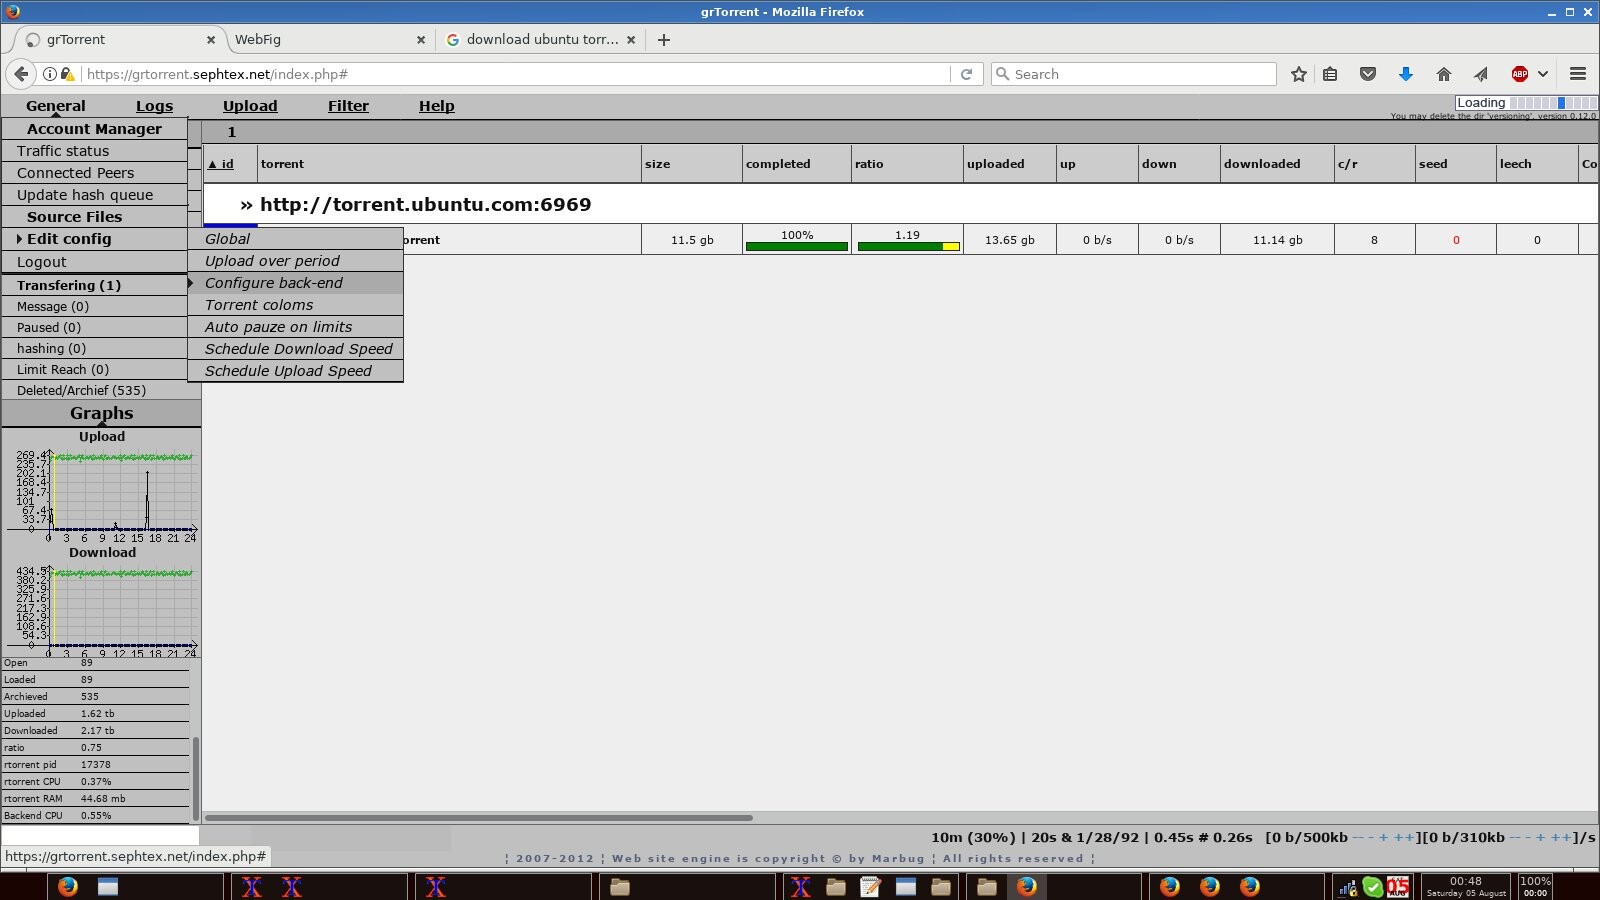1600x900 pixels.
Task: Select Torrent coloms in the config submenu
Action: coord(259,305)
